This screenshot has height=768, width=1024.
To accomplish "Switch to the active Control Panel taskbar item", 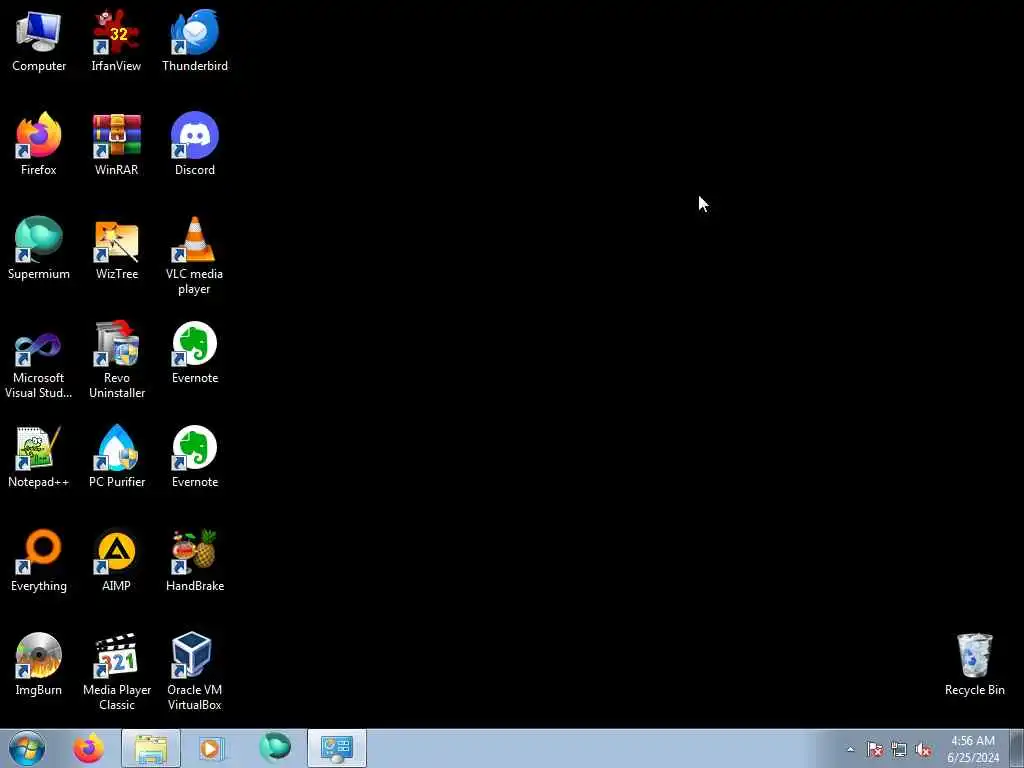I will pos(337,748).
